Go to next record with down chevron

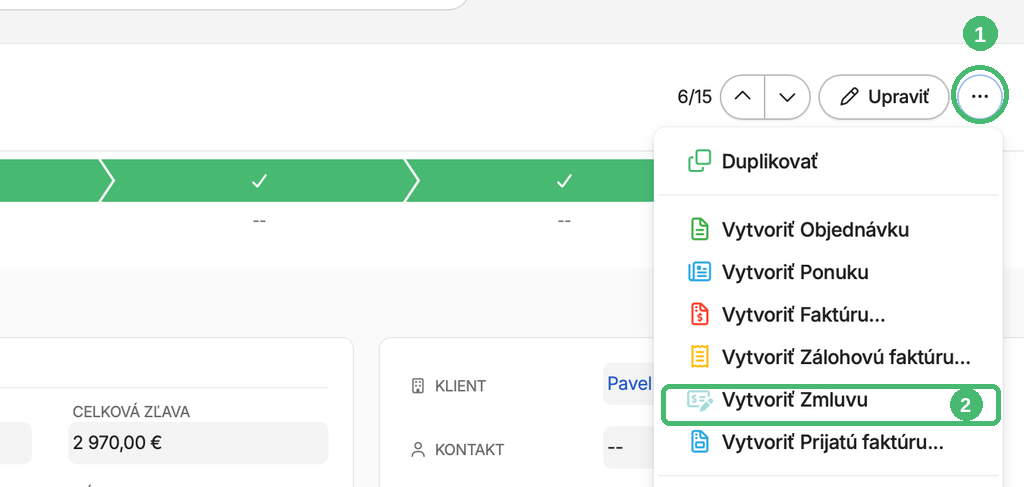pyautogui.click(x=788, y=97)
